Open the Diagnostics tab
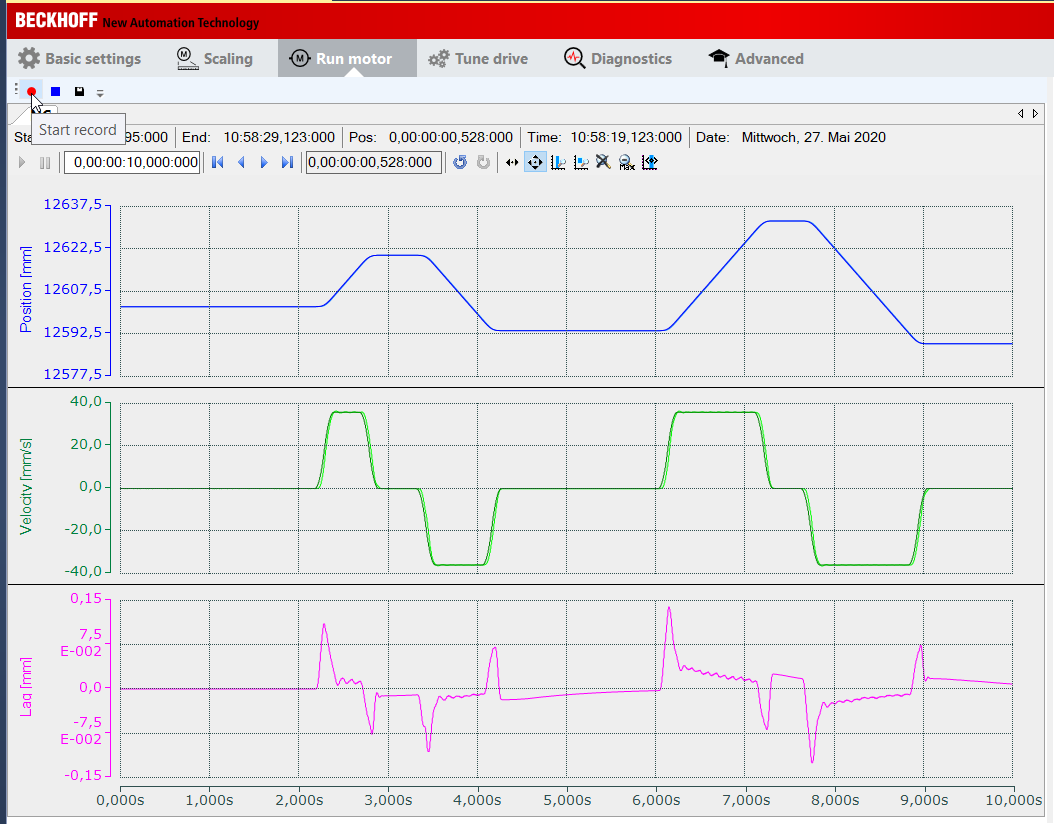This screenshot has height=824, width=1054. [618, 59]
